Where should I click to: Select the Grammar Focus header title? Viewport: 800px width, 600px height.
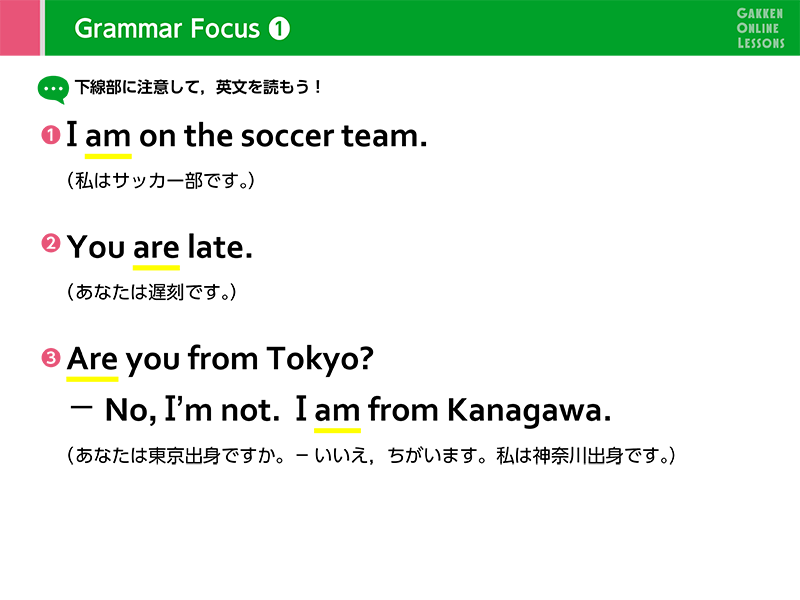[167, 29]
